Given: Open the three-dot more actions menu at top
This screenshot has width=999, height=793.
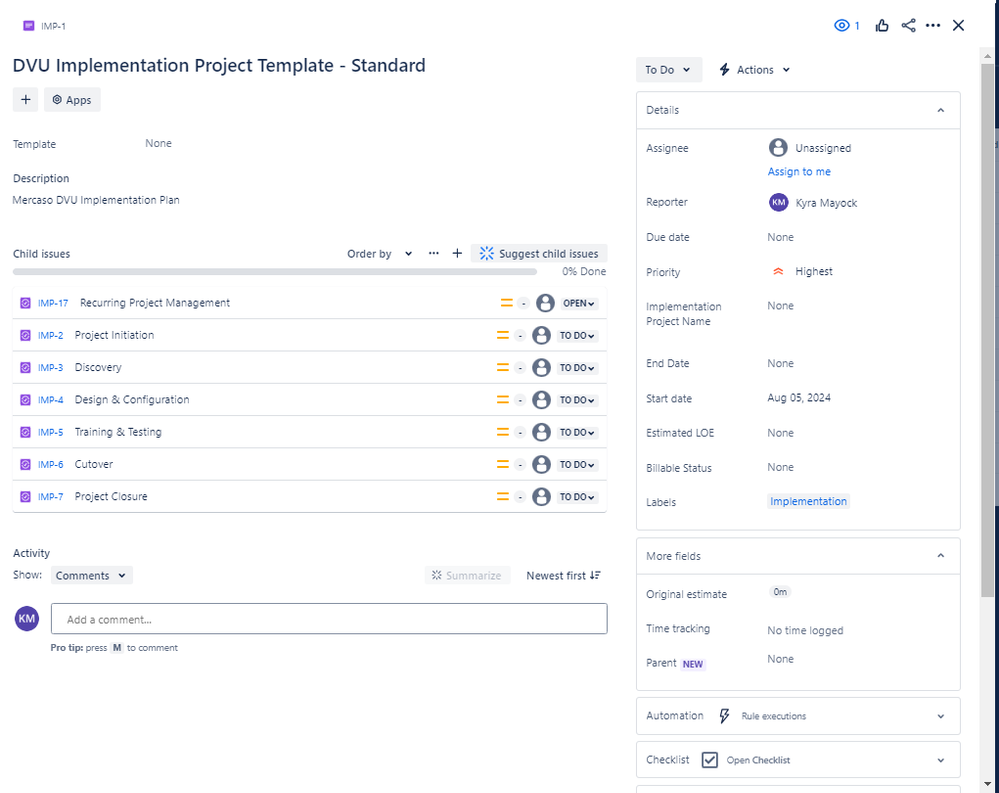Looking at the screenshot, I should 933,25.
